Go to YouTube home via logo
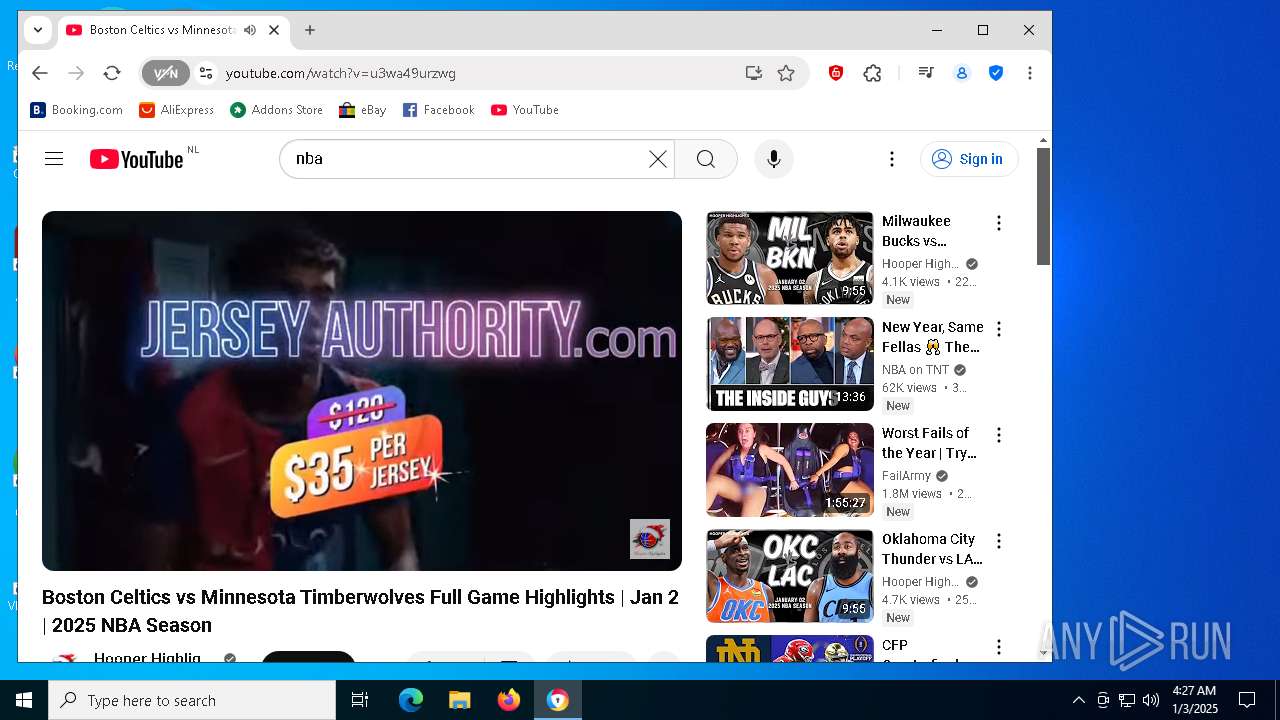This screenshot has width=1280, height=720. (137, 159)
